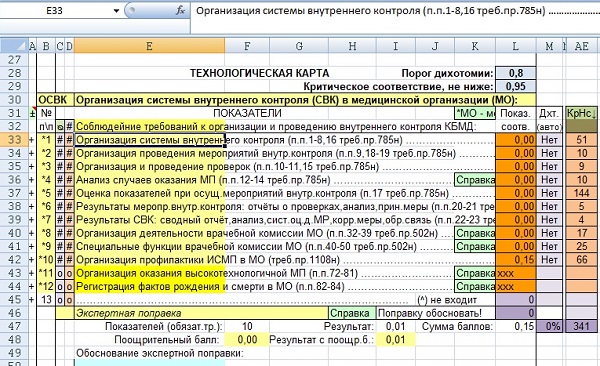600x366 pixels.
Task: Select column AE header
Action: coord(582,46)
